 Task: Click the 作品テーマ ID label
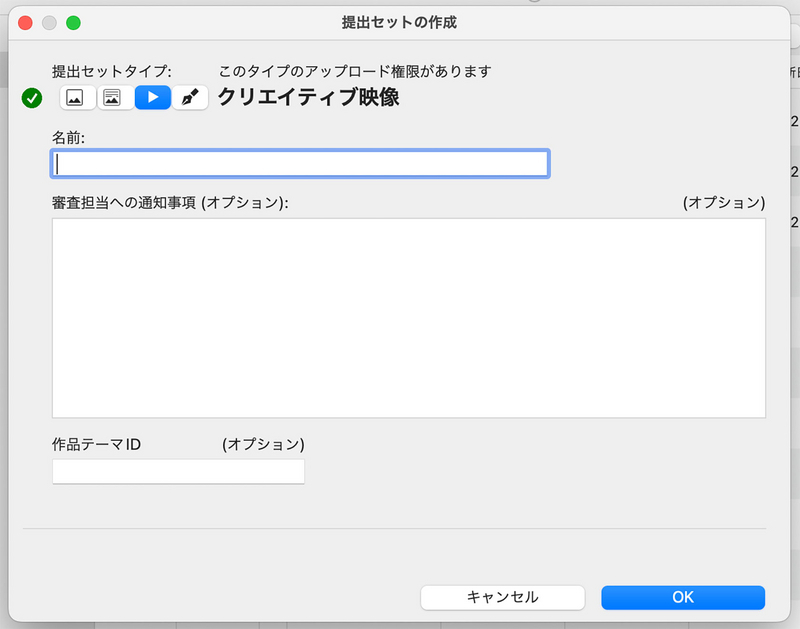point(96,444)
